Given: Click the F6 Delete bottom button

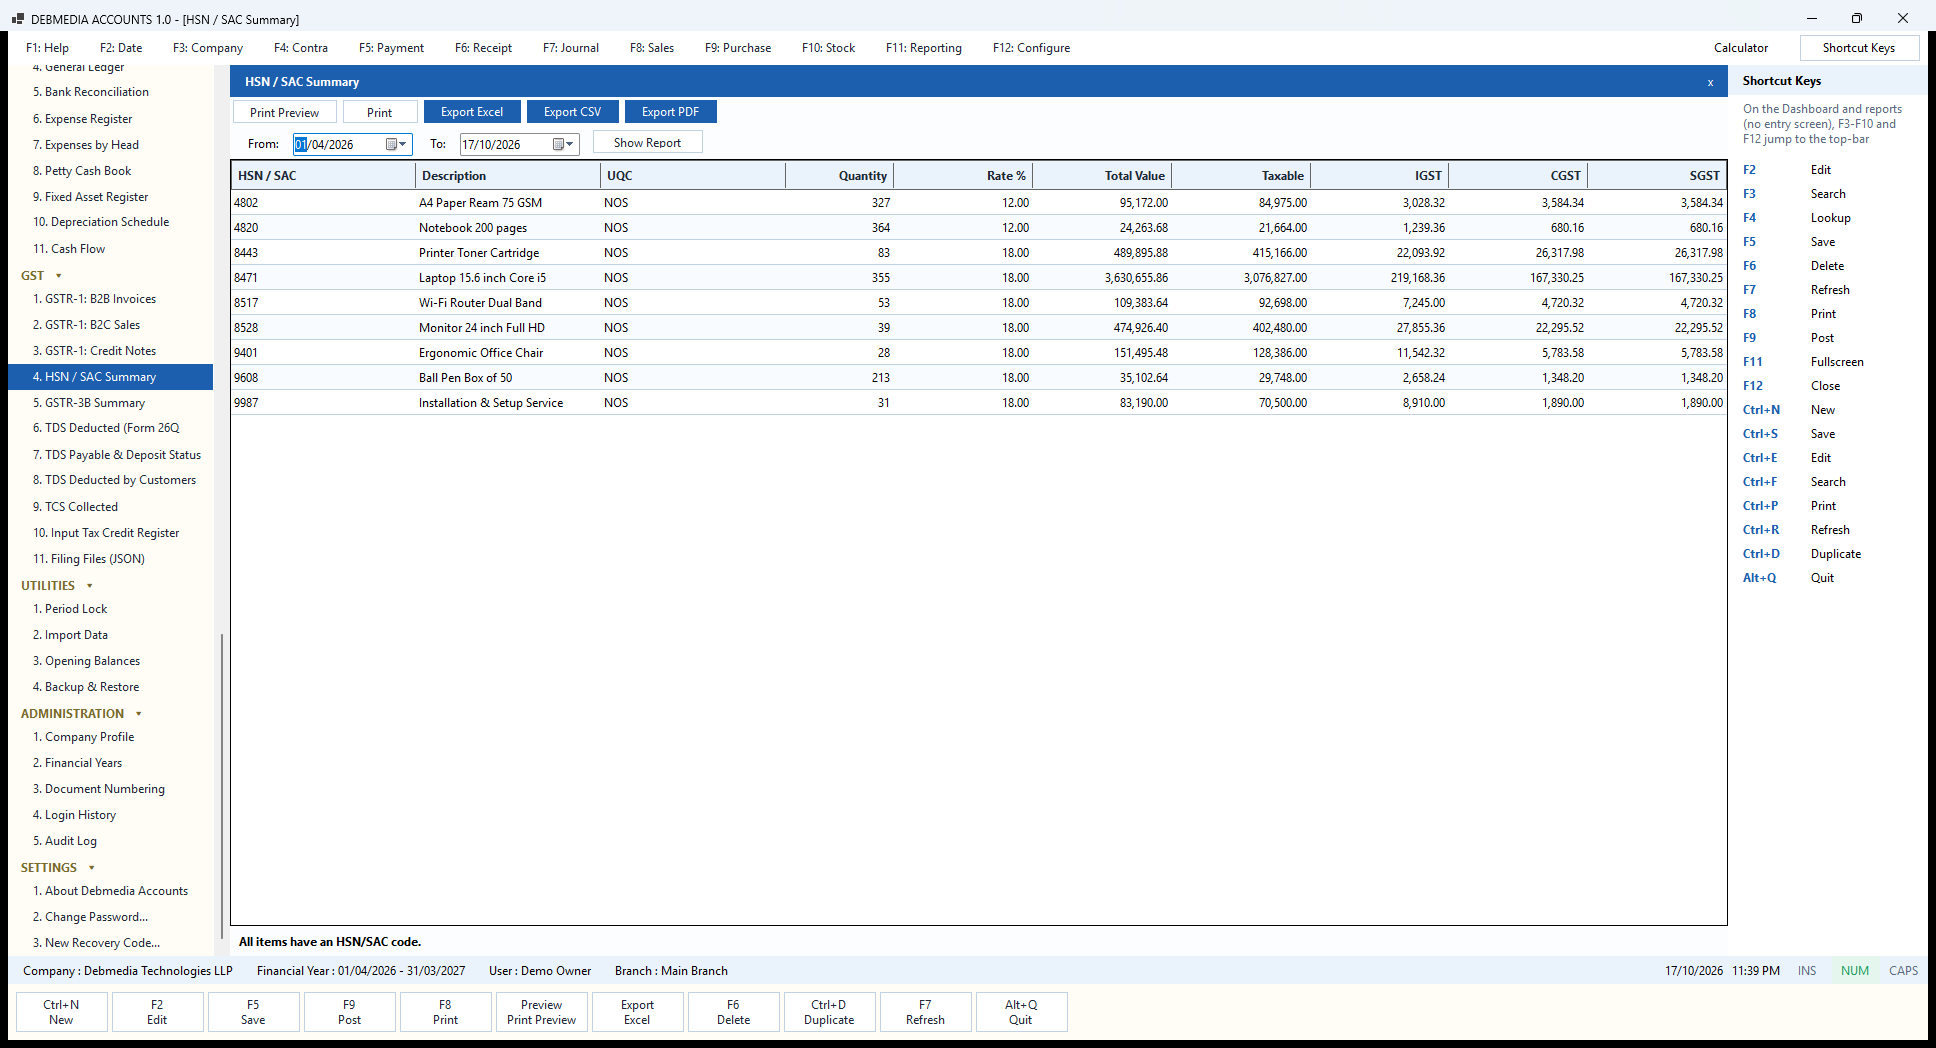Looking at the screenshot, I should [733, 1012].
